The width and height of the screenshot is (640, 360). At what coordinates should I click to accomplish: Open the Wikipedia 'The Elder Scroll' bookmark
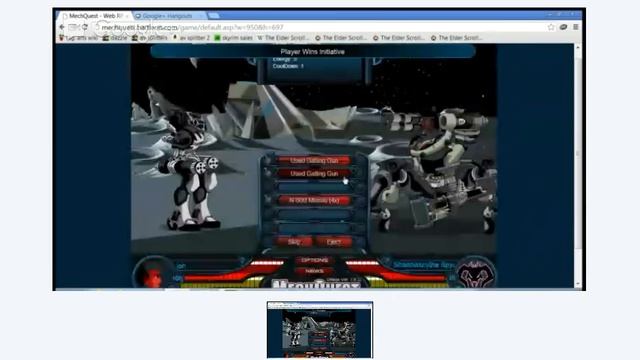(x=283, y=38)
